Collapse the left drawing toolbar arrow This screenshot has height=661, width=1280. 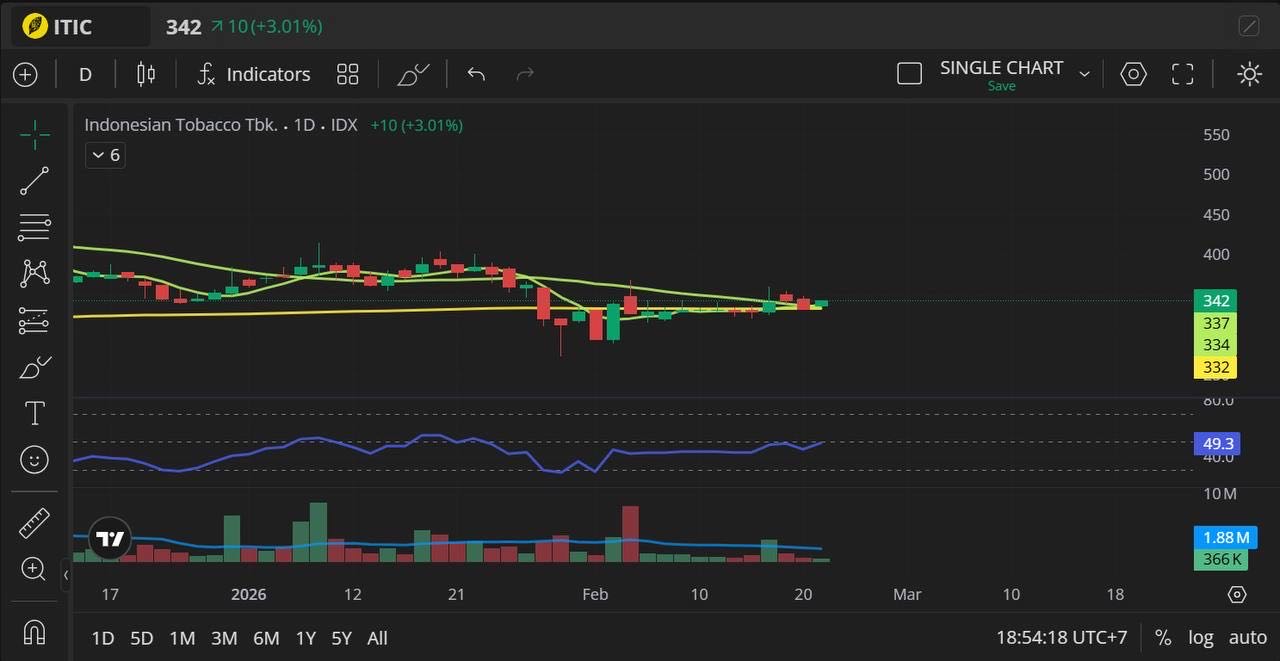[x=66, y=575]
